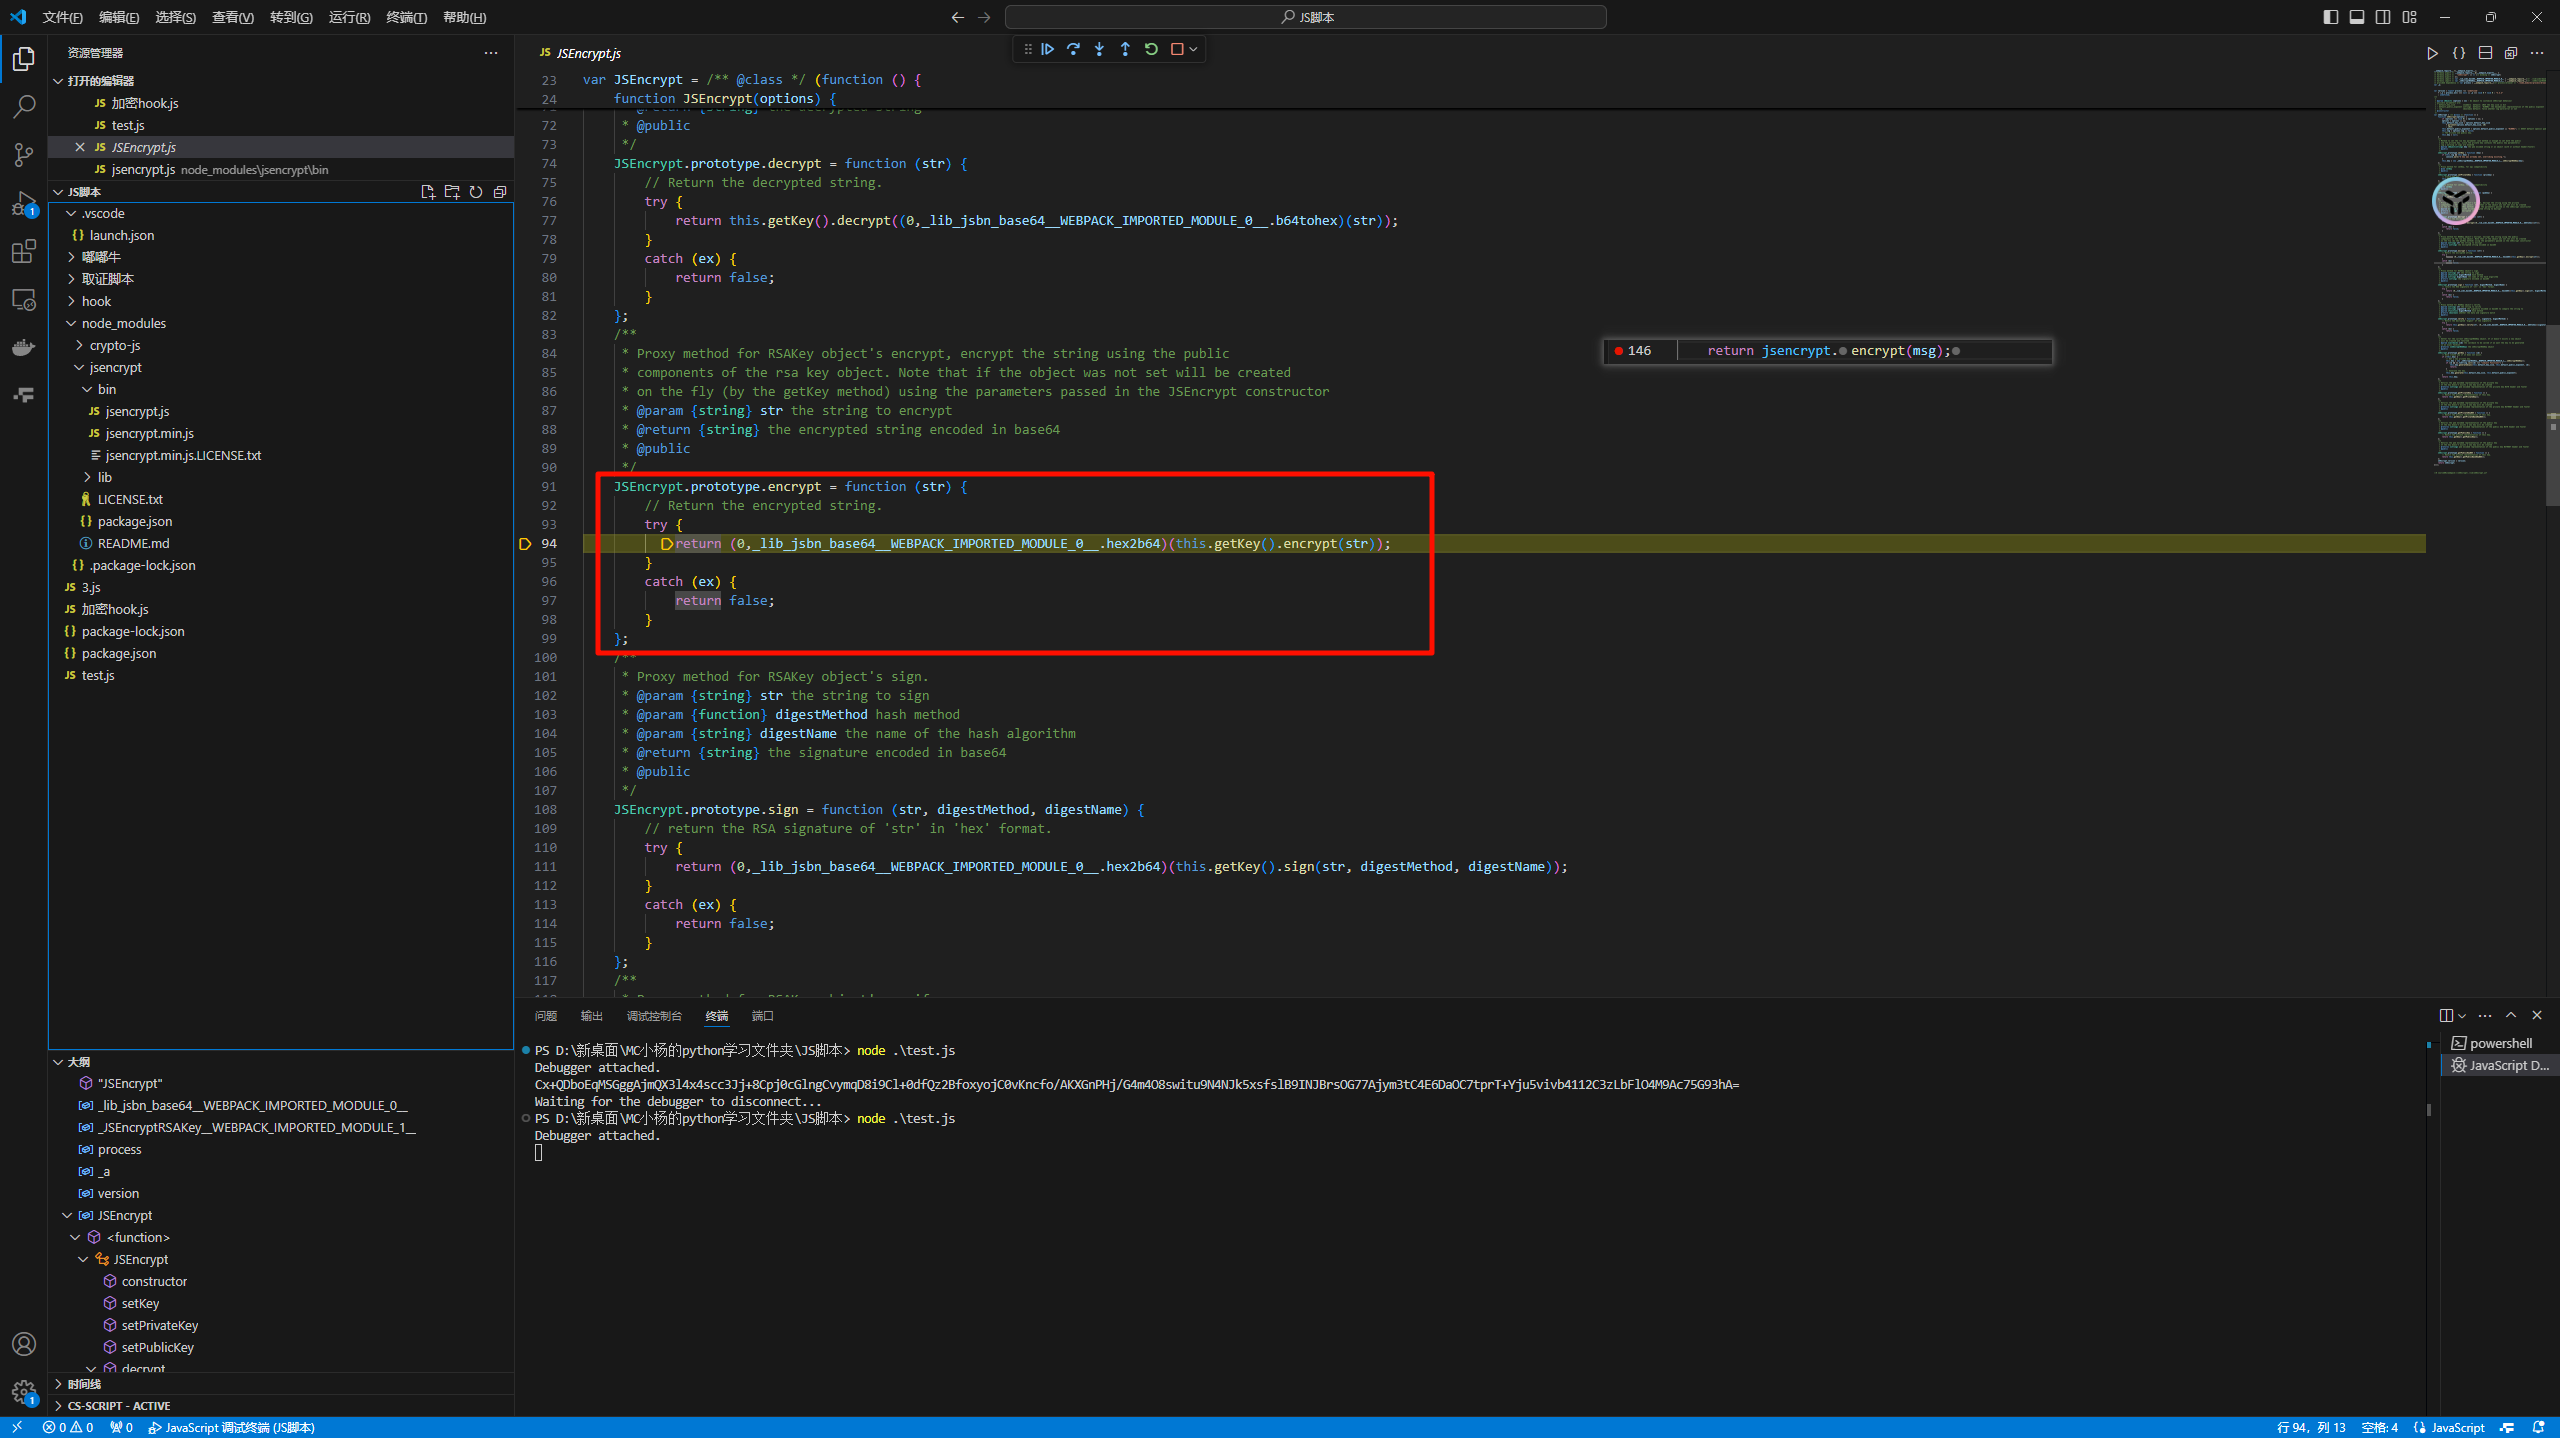
Task: Click the debug Step Into arrow
Action: click(x=1099, y=49)
